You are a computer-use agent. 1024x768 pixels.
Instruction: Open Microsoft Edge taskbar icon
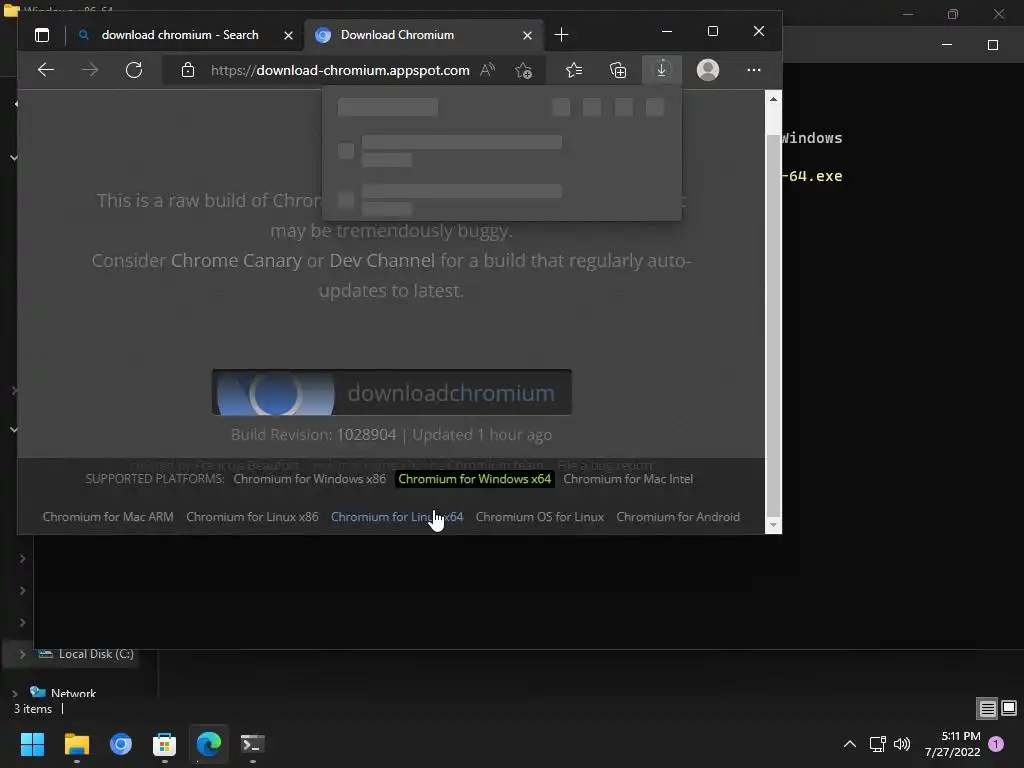pos(209,744)
